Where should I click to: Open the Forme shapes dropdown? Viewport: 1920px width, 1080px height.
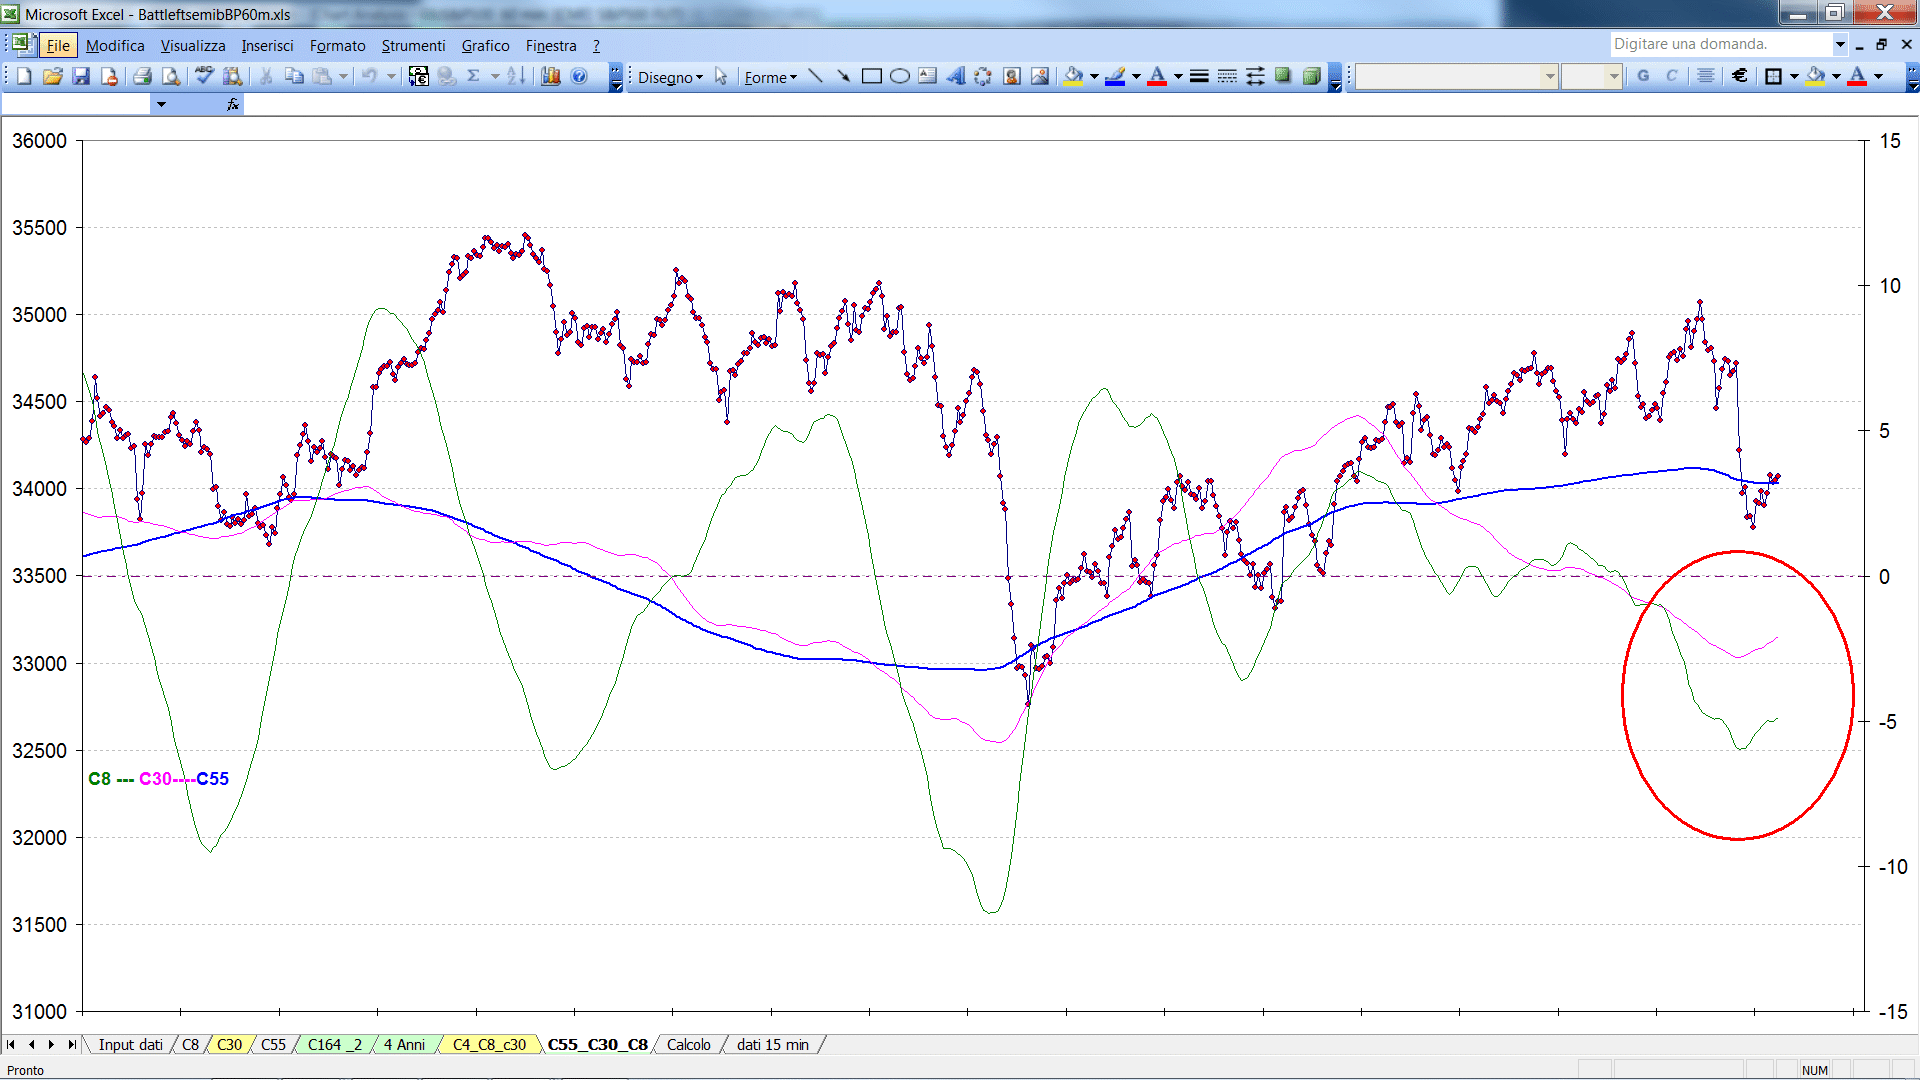tap(770, 77)
